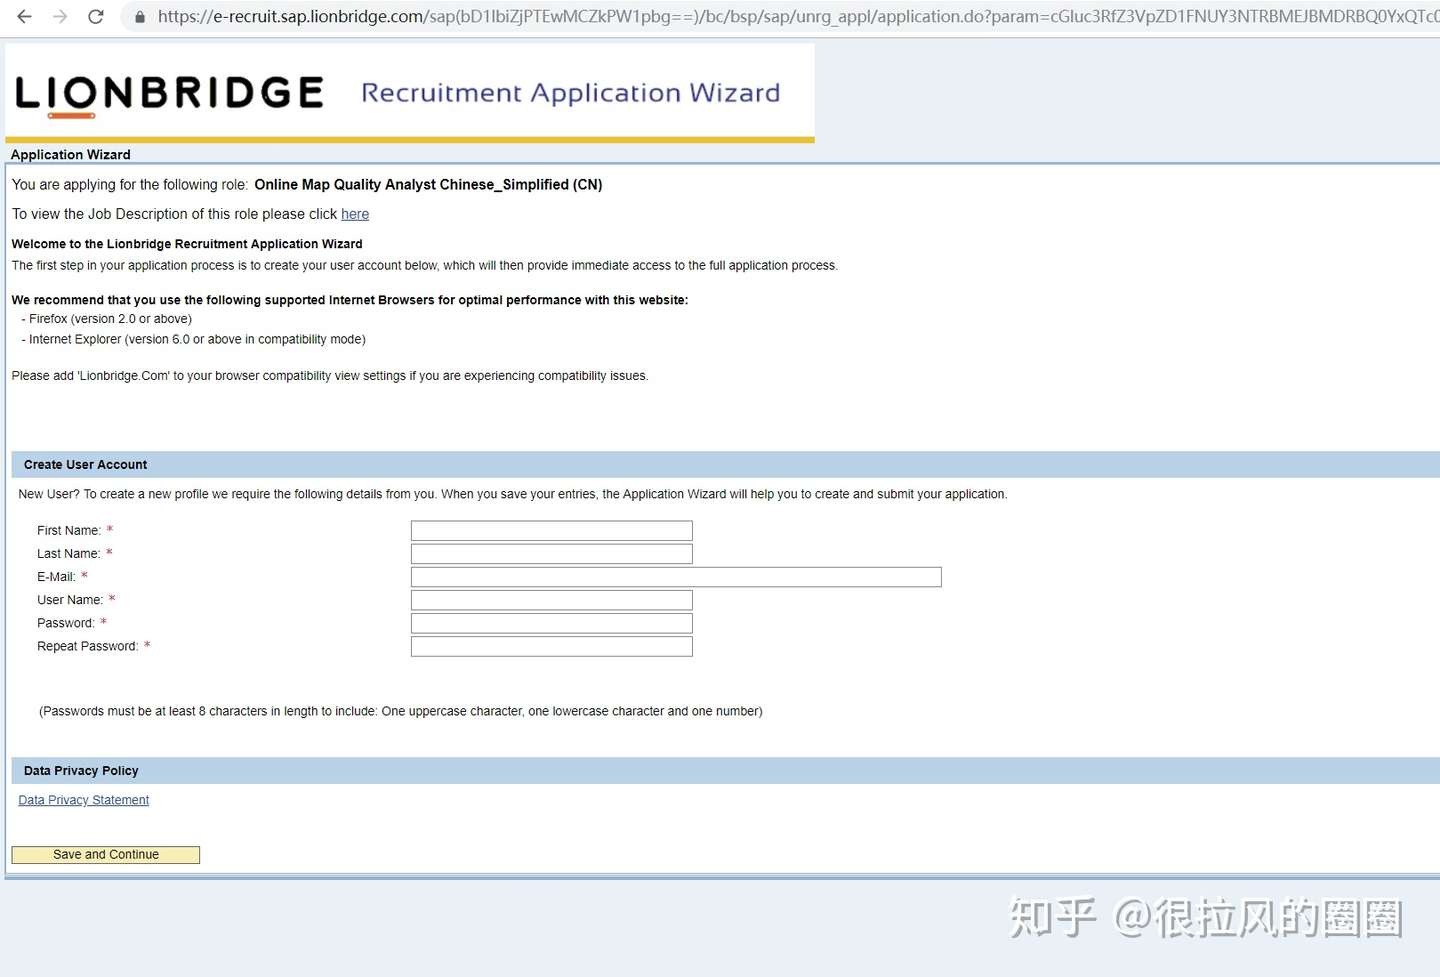
Task: Click the Lionbridge logo
Action: point(169,95)
